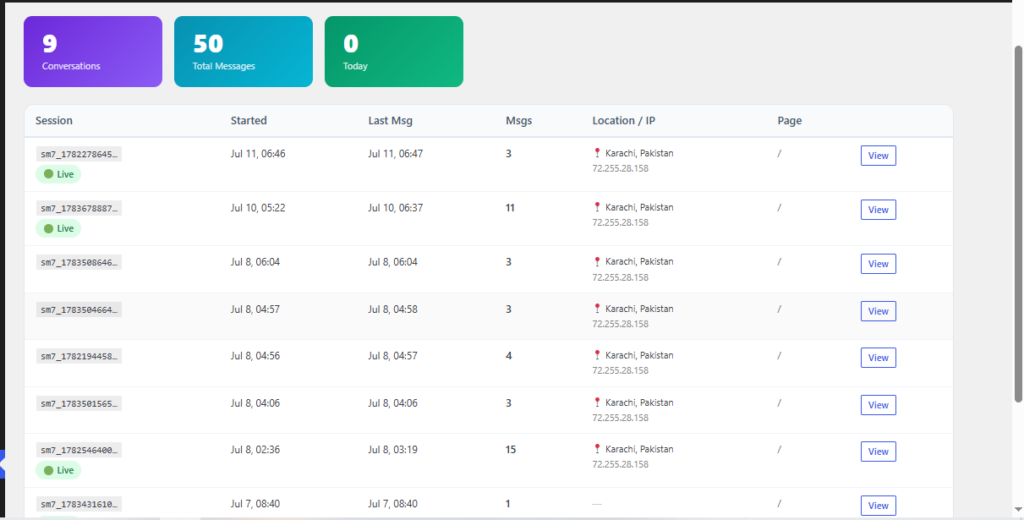Click Live badge under sm7_1782278645
The image size is (1024, 520).
click(x=58, y=174)
